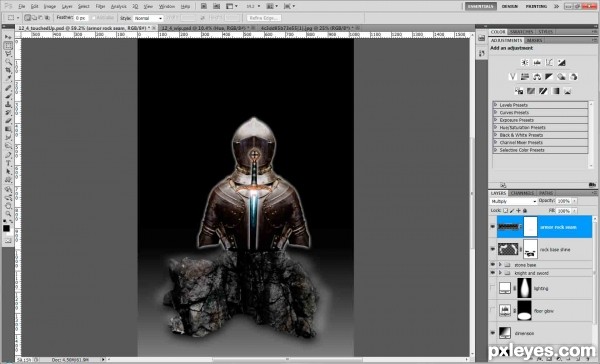Click the foreground color swatch
The image size is (600, 364).
6,229
